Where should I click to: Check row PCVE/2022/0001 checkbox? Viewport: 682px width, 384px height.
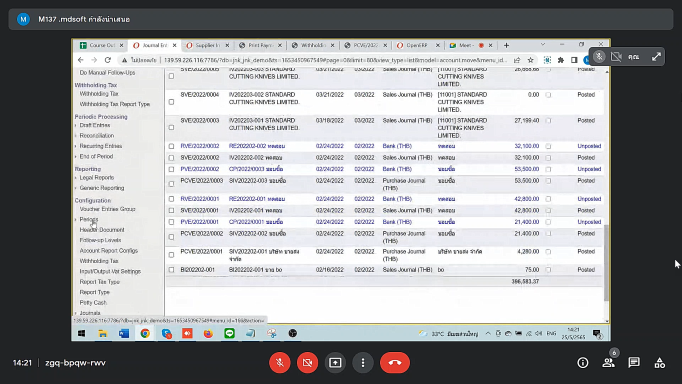(171, 255)
